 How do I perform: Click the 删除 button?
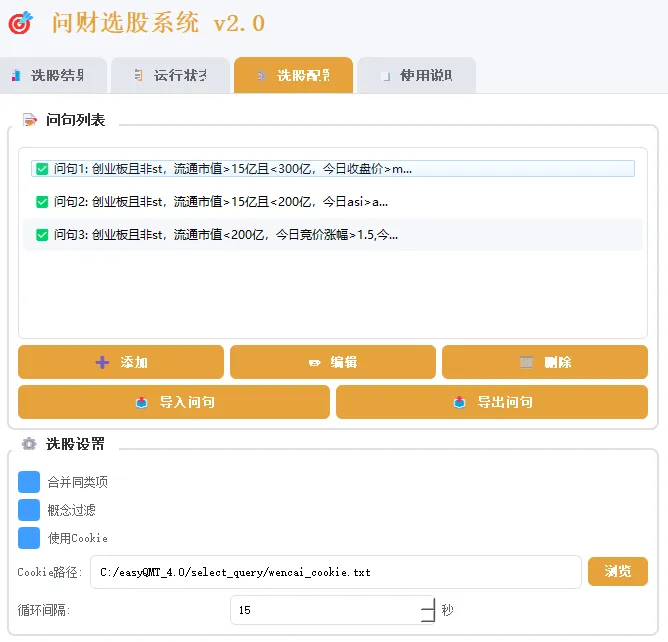point(545,362)
